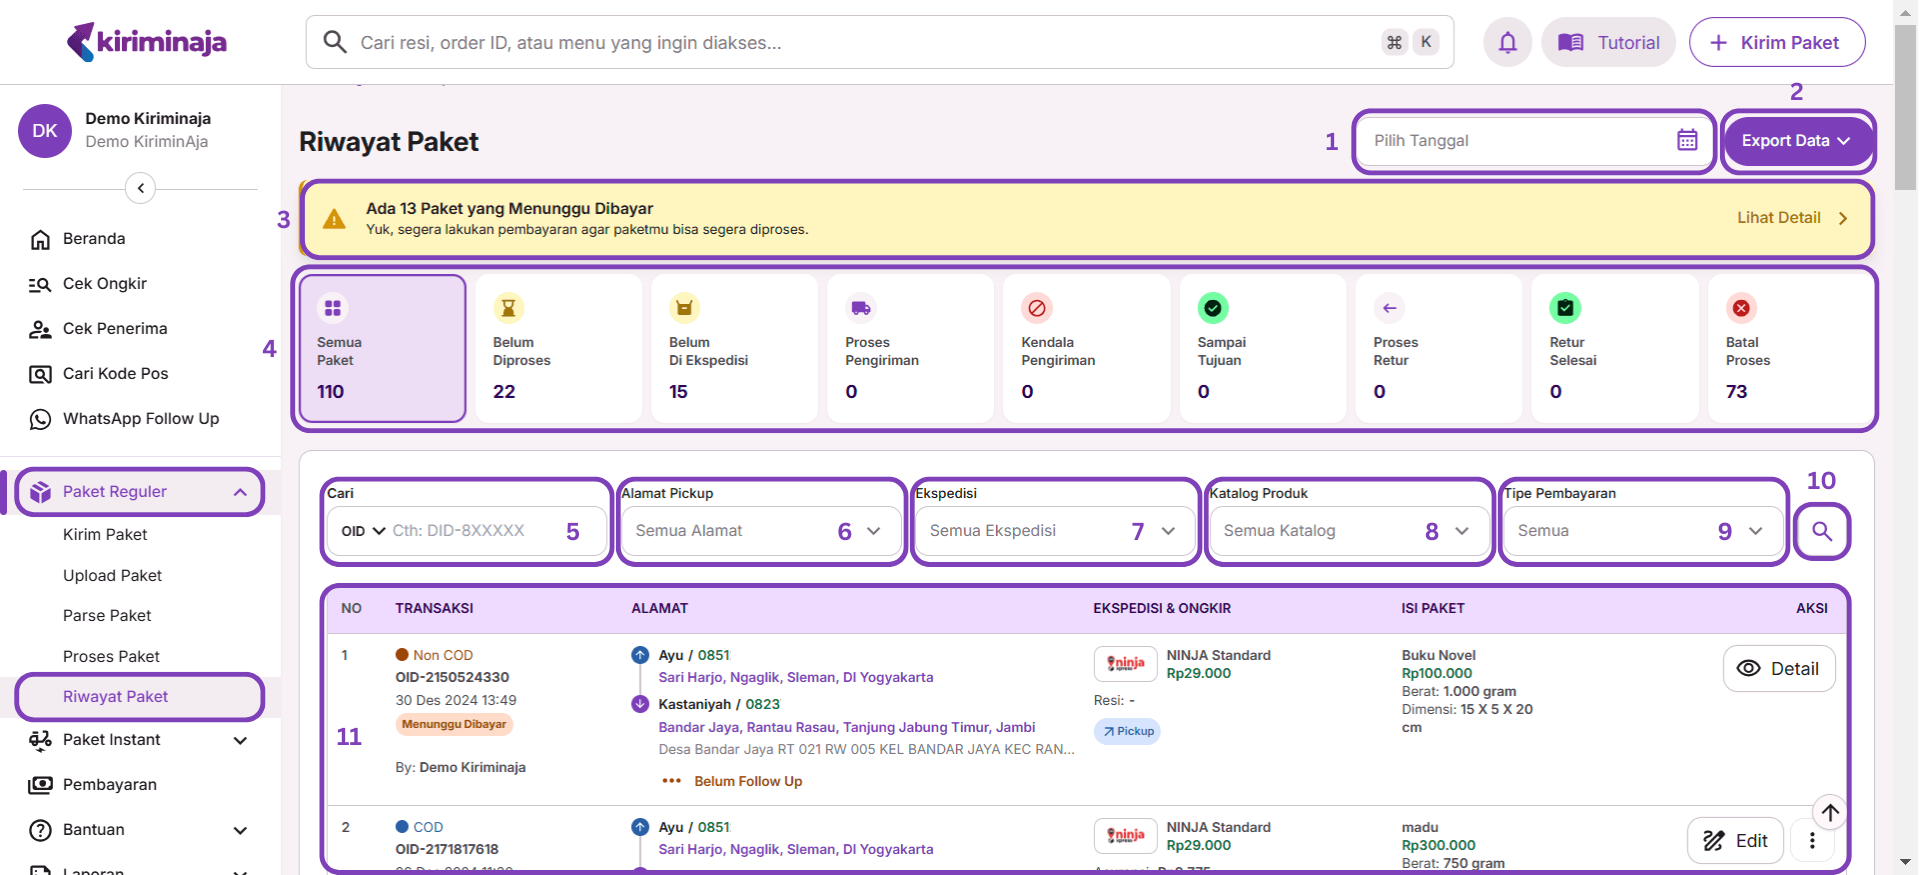Click the calendar icon in Pilih Tanggal

pyautogui.click(x=1686, y=141)
